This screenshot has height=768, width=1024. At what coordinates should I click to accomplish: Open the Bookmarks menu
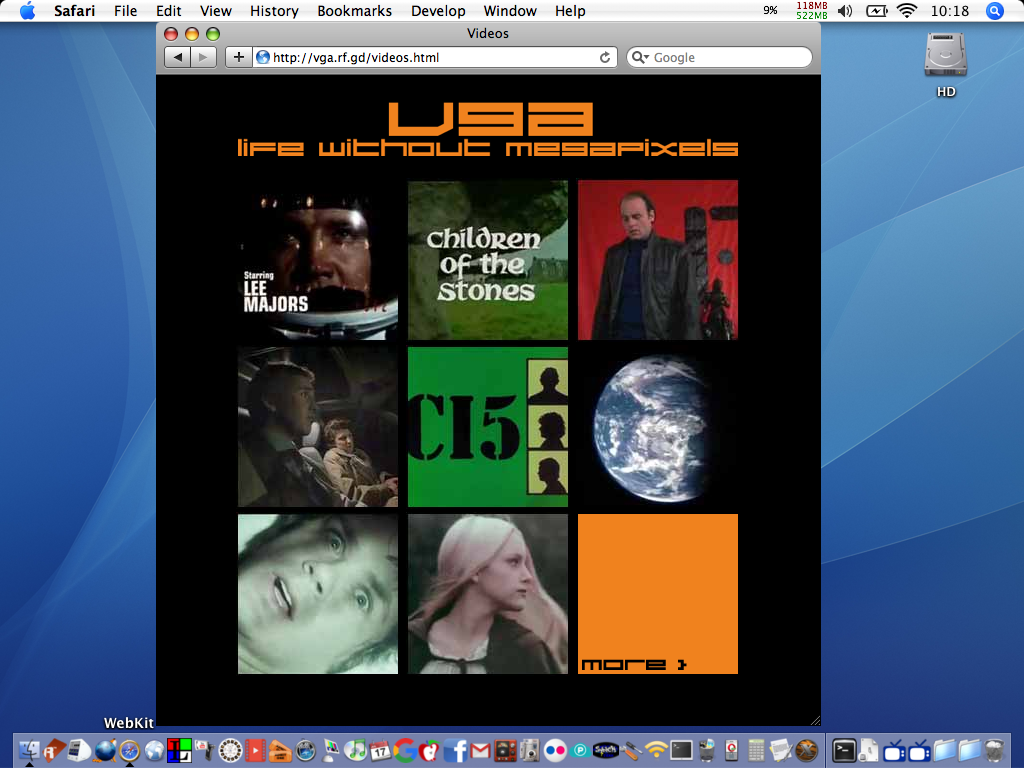coord(355,11)
